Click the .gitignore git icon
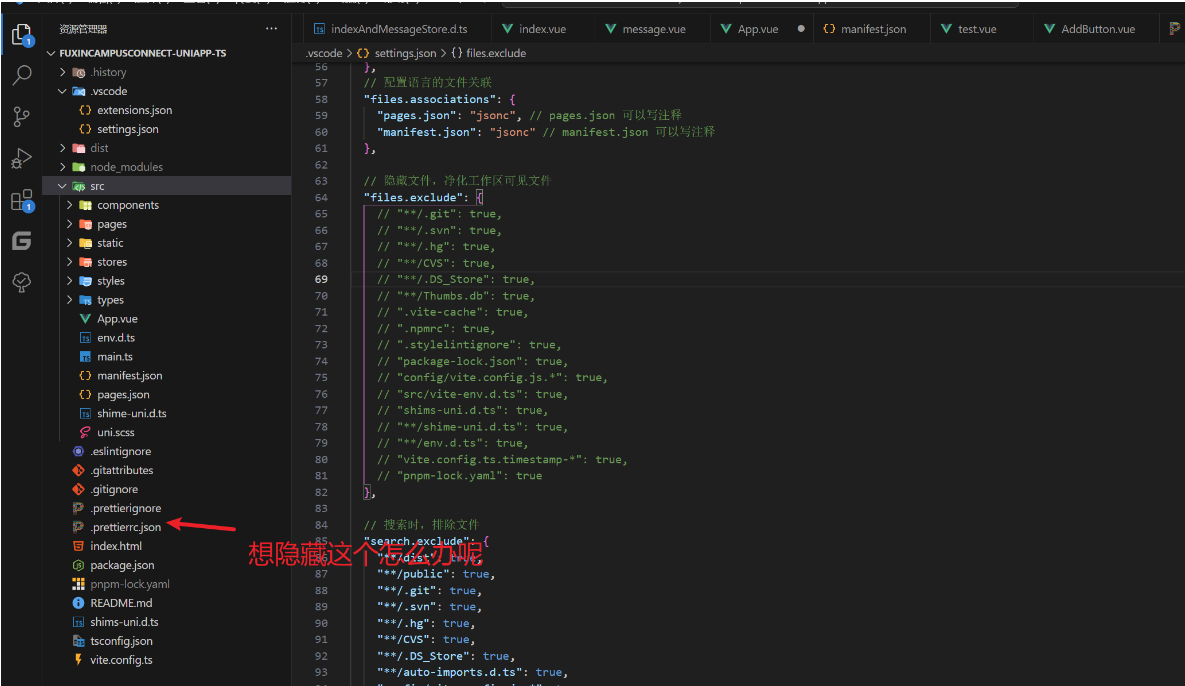 pyautogui.click(x=78, y=490)
